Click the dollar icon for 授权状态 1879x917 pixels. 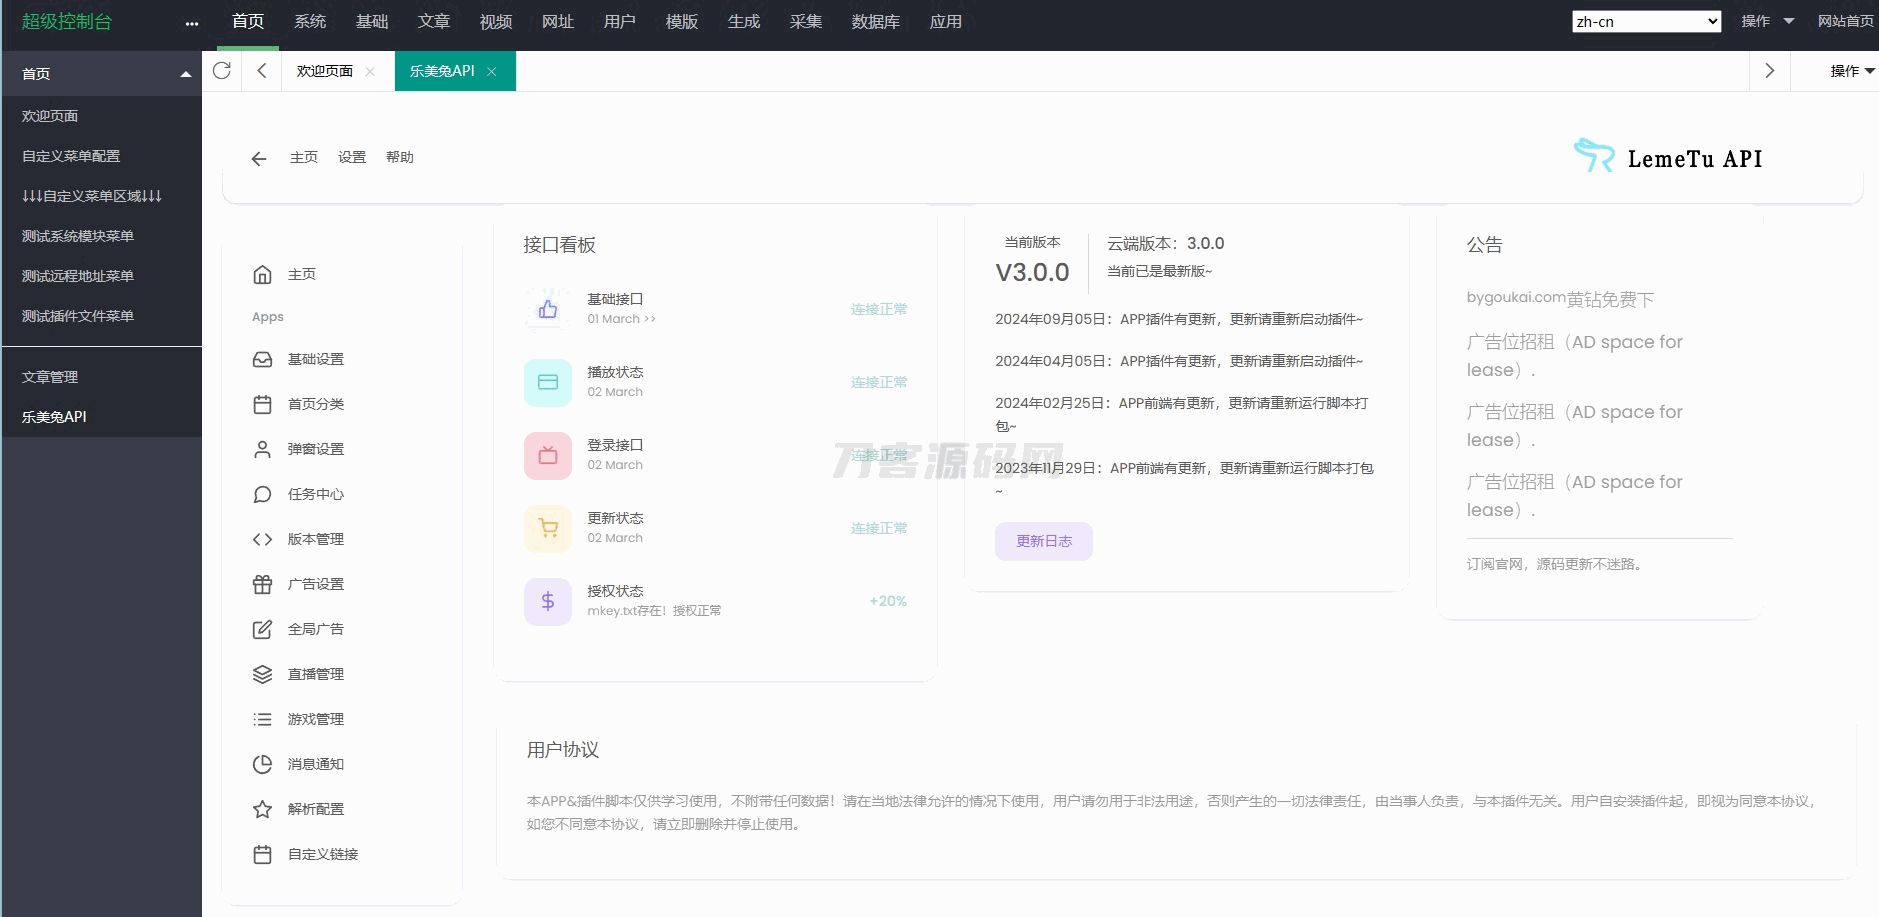(548, 601)
